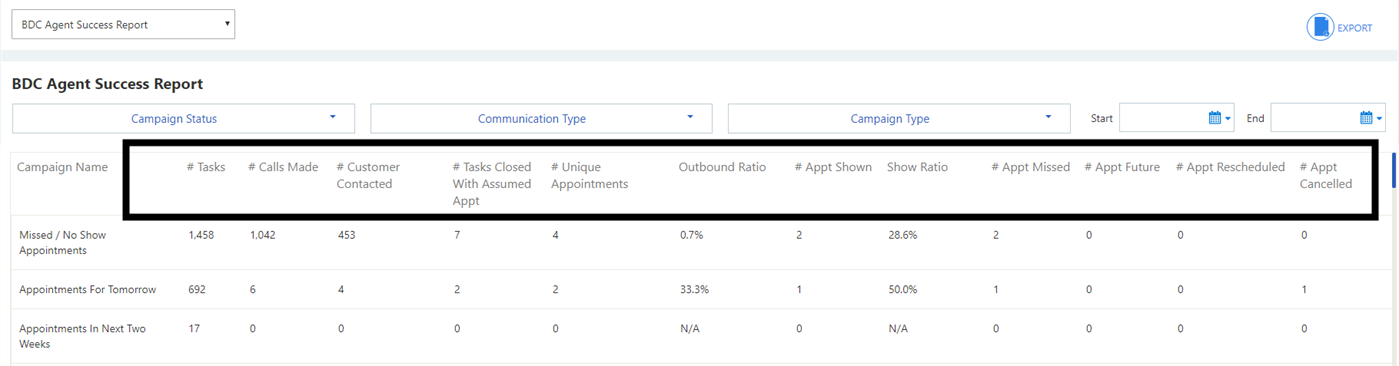Open the End date calendar picker
1399x366 pixels.
click(x=1372, y=118)
